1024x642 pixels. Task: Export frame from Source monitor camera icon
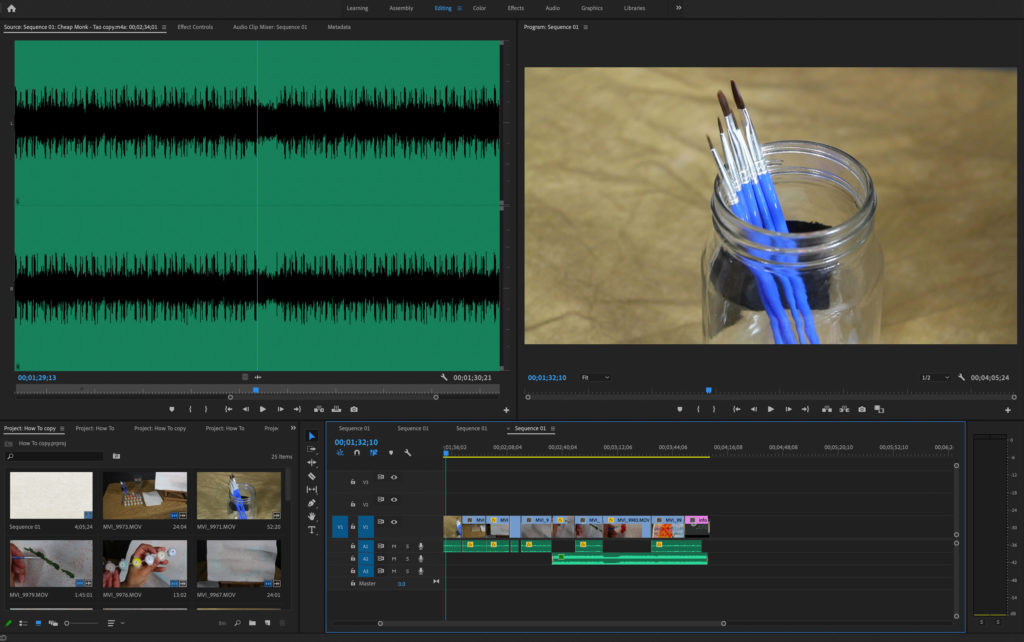(354, 409)
